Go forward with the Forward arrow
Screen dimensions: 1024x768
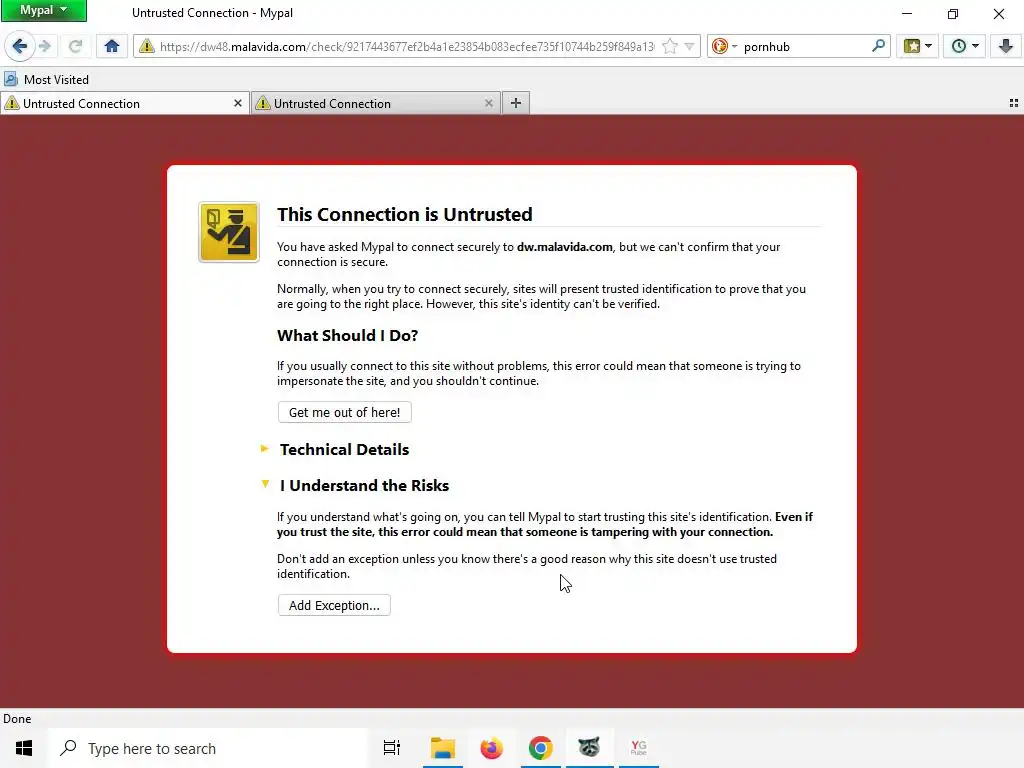44,46
